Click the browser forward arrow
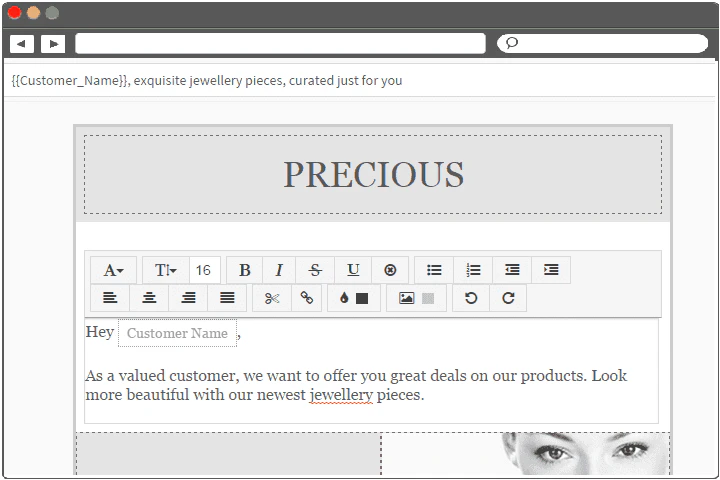Viewport: 720px width, 480px height. tap(53, 44)
